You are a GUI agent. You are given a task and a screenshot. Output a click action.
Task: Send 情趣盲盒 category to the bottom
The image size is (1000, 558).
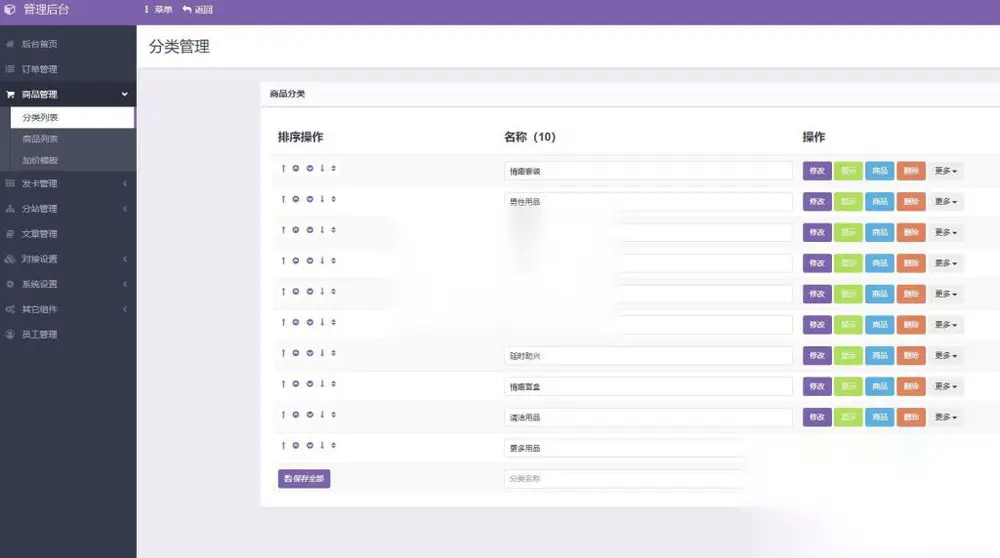pos(322,384)
